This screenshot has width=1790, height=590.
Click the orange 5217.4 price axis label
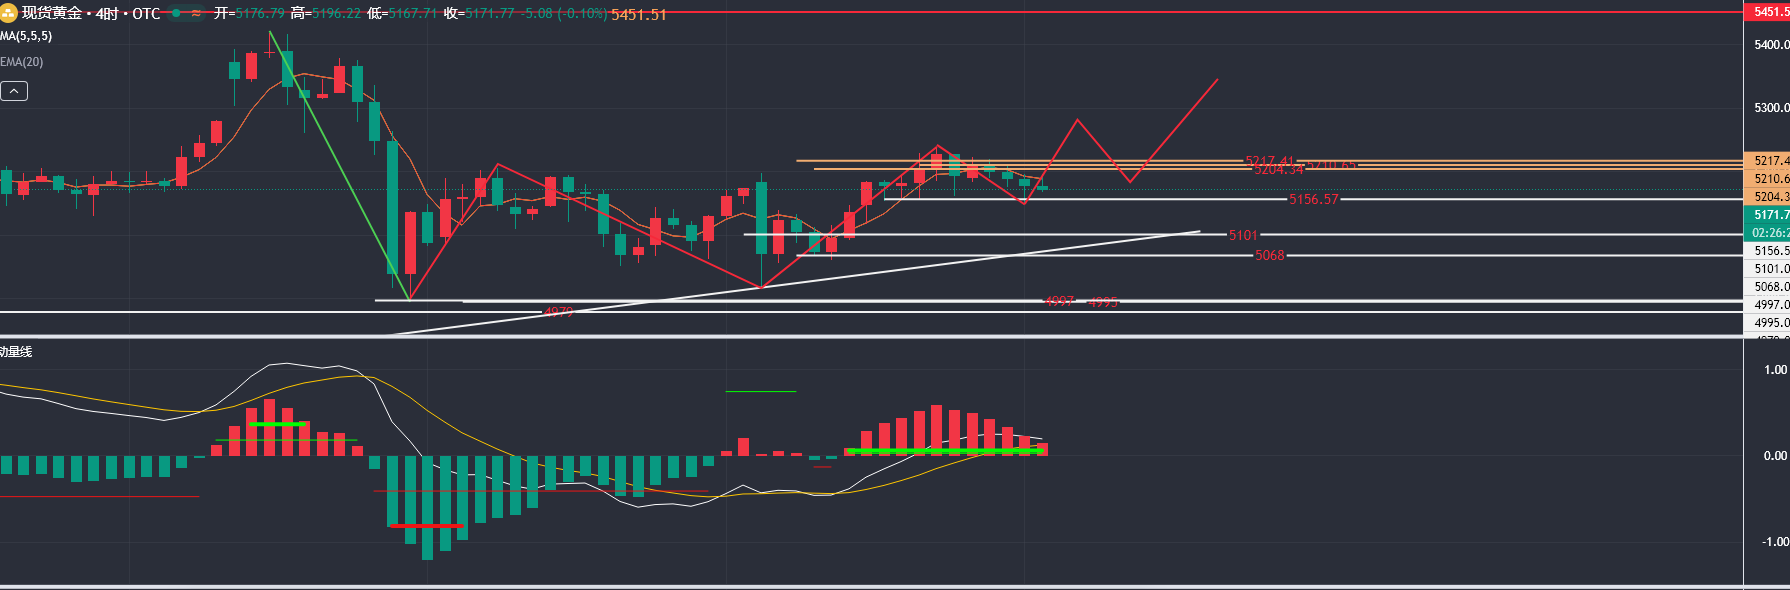pos(1769,161)
